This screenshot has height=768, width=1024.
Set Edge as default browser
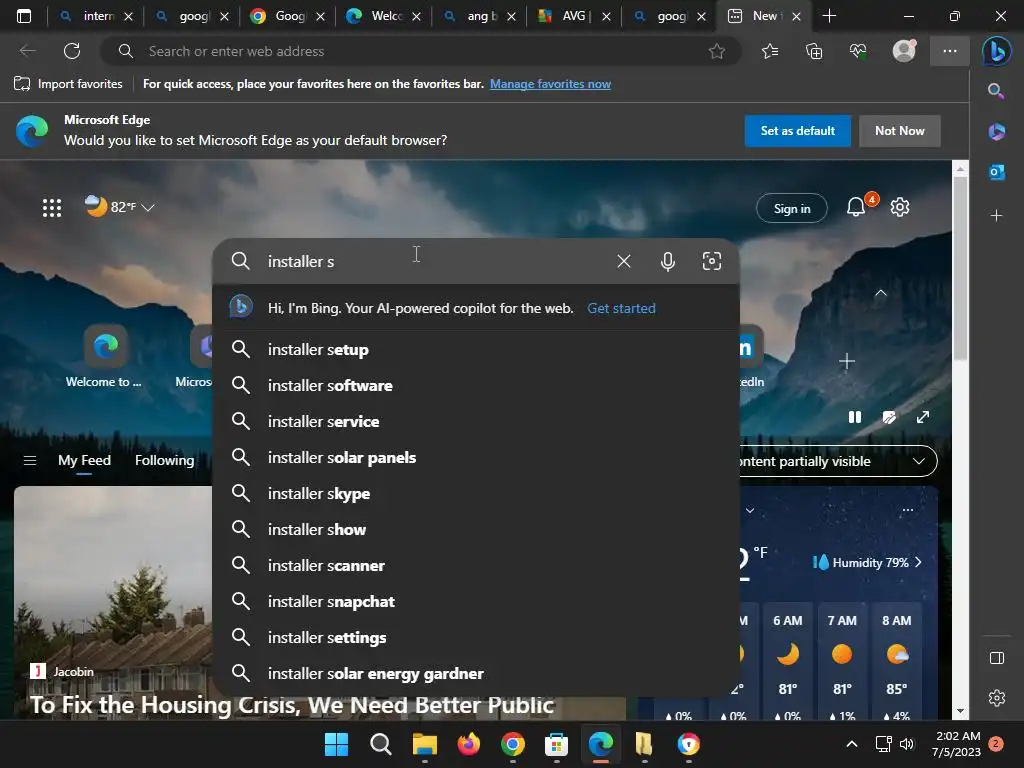tap(797, 131)
